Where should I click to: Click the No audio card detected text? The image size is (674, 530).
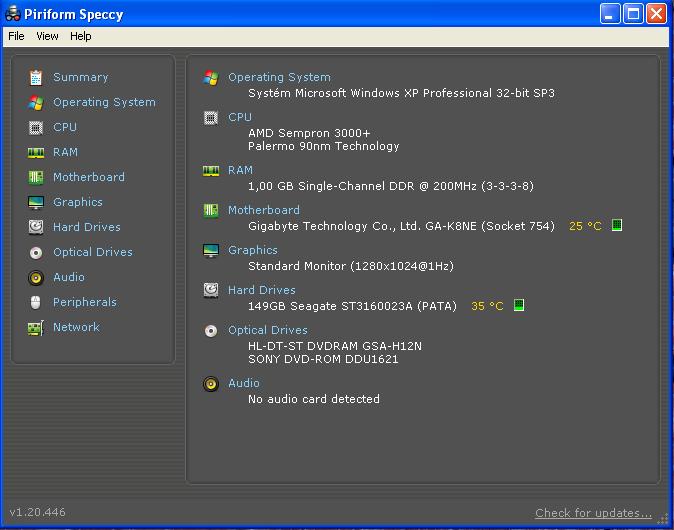[x=314, y=399]
